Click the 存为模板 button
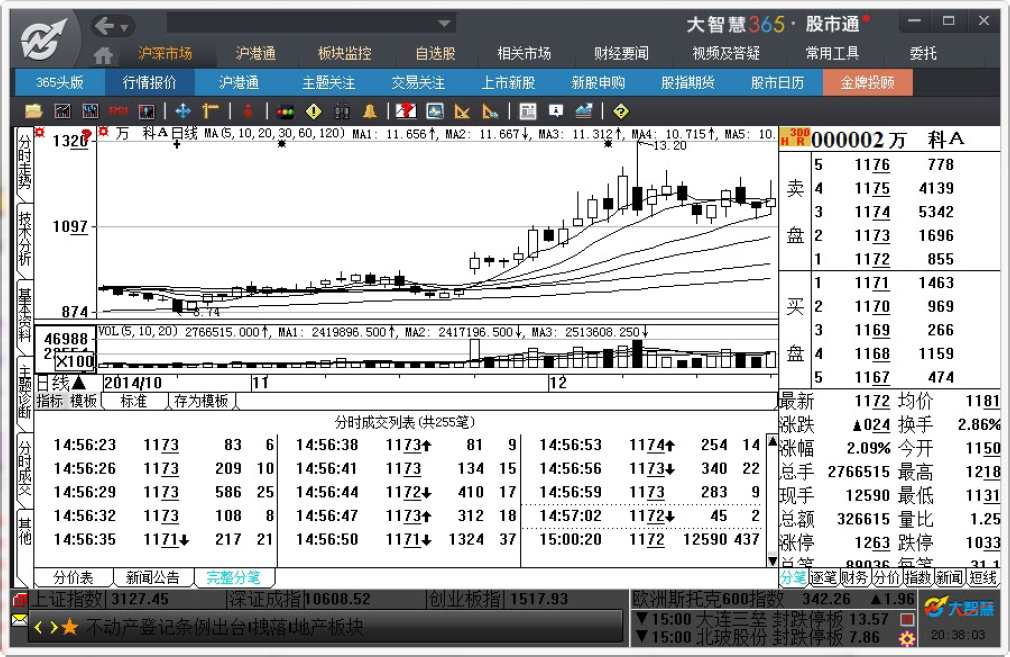The image size is (1010, 657). click(x=201, y=401)
